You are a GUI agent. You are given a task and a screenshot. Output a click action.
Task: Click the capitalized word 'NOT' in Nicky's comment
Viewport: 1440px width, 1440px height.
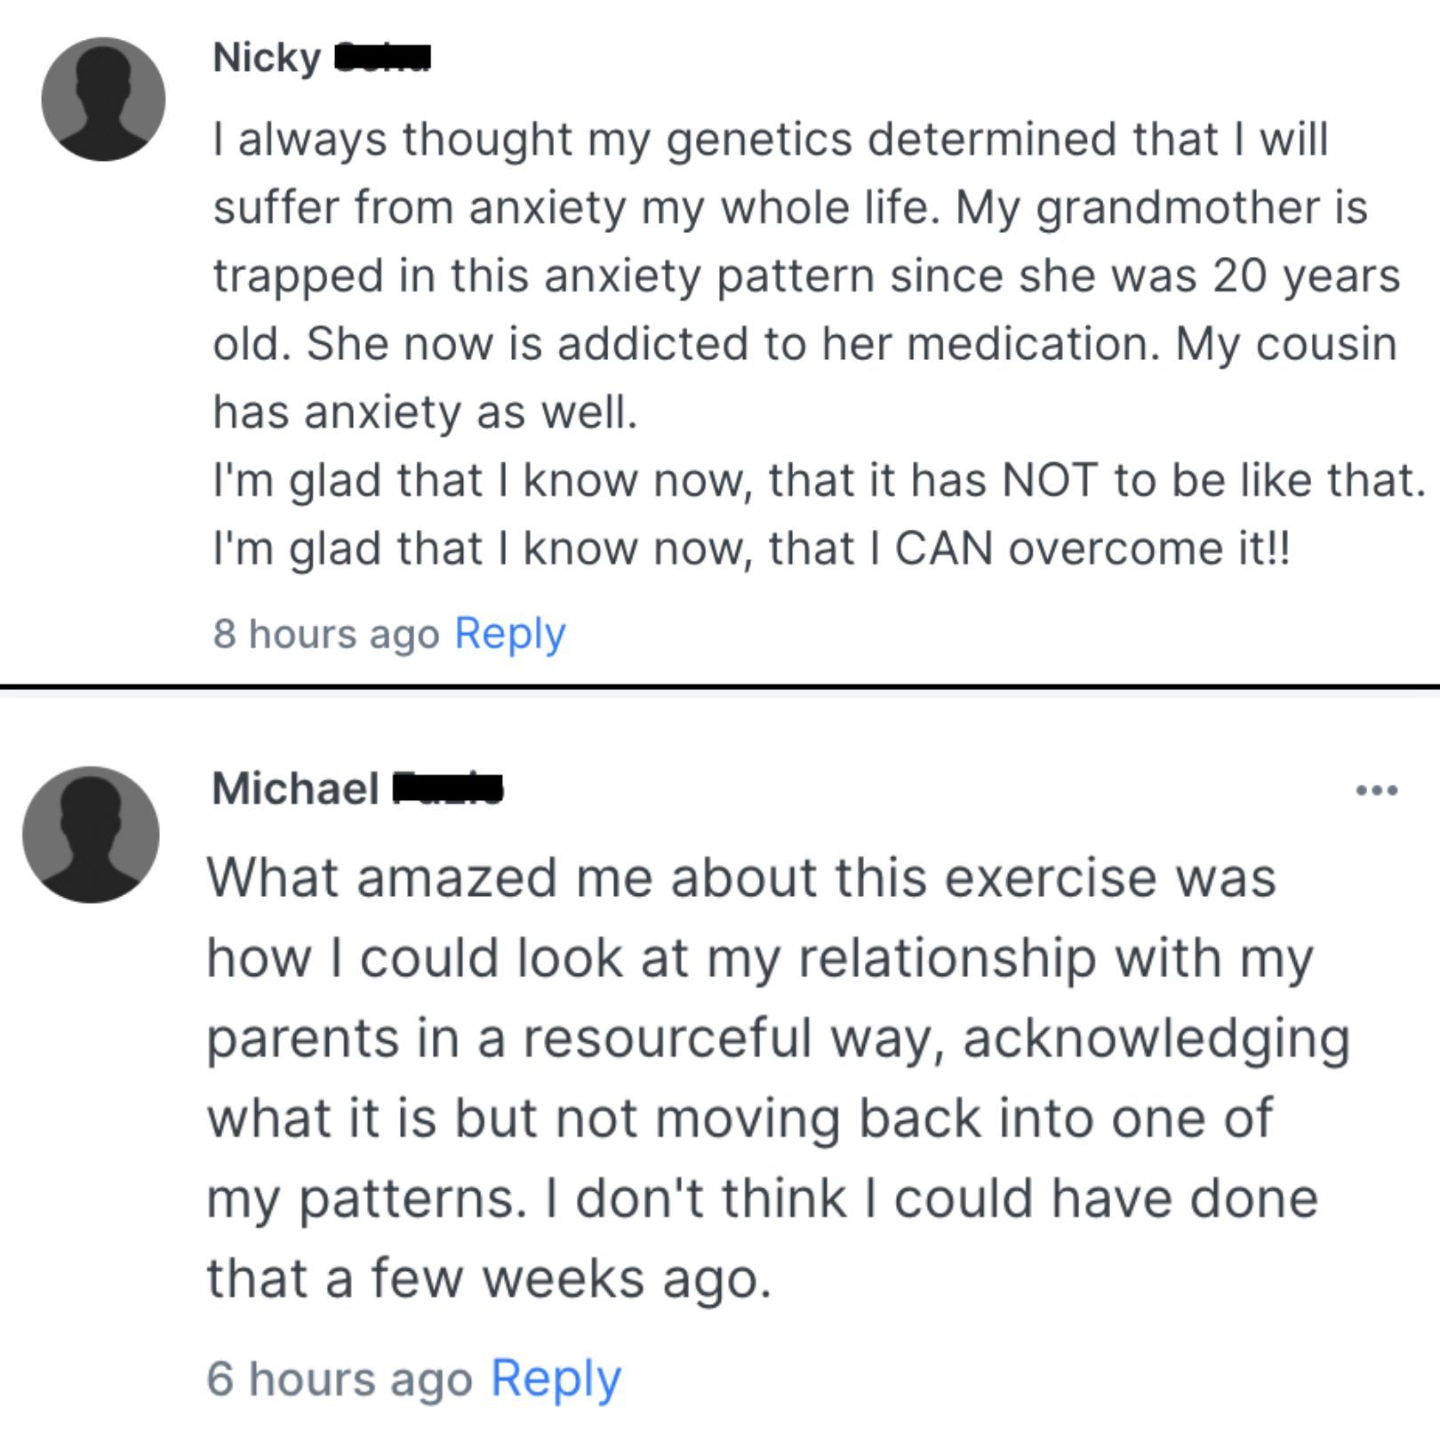coord(1049,481)
